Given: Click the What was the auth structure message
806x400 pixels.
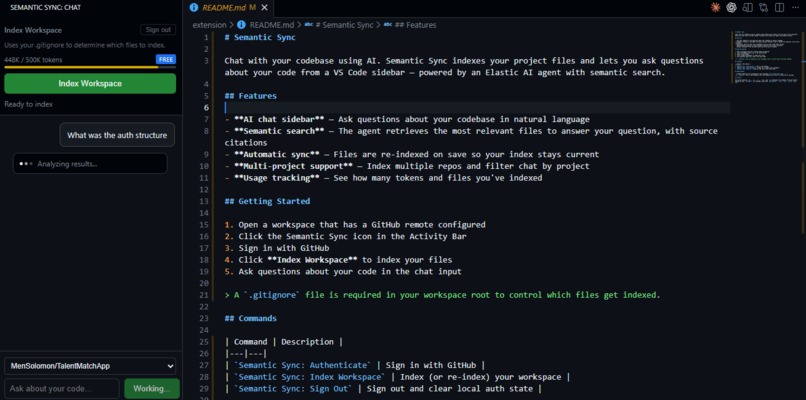Looking at the screenshot, I should click(x=117, y=135).
